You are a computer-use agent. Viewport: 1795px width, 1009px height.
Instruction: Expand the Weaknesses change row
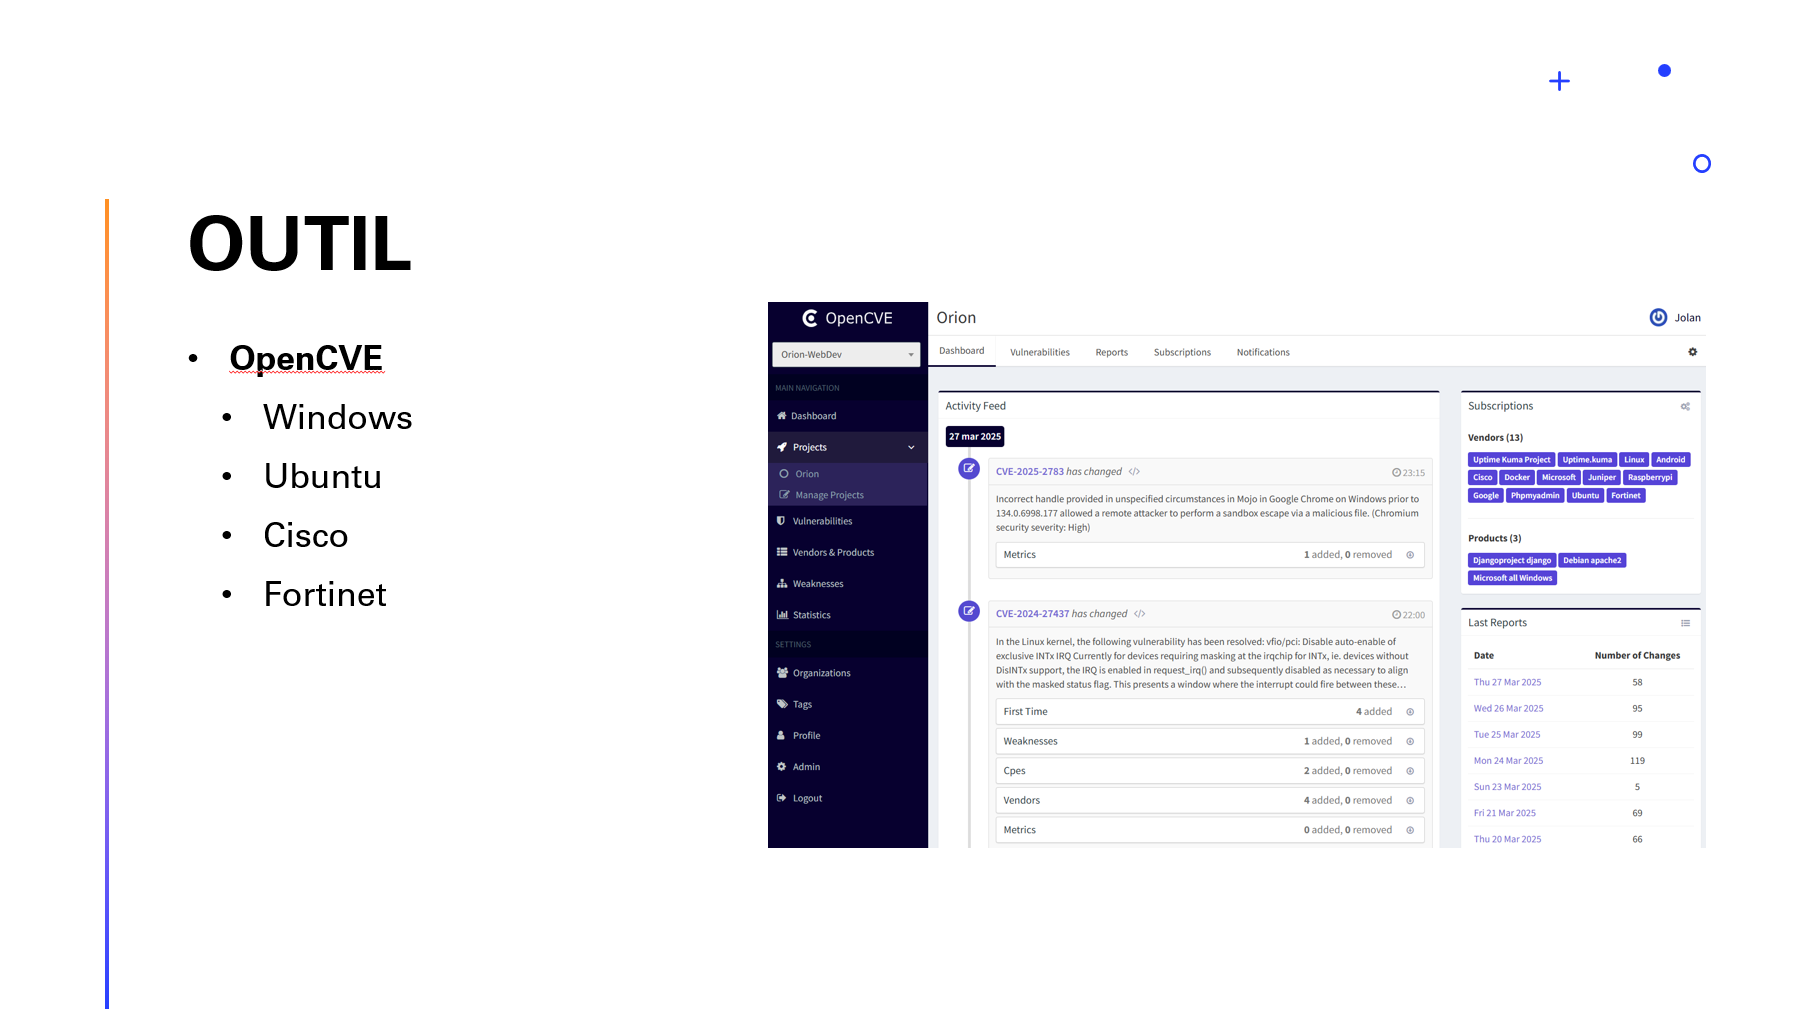point(1209,741)
